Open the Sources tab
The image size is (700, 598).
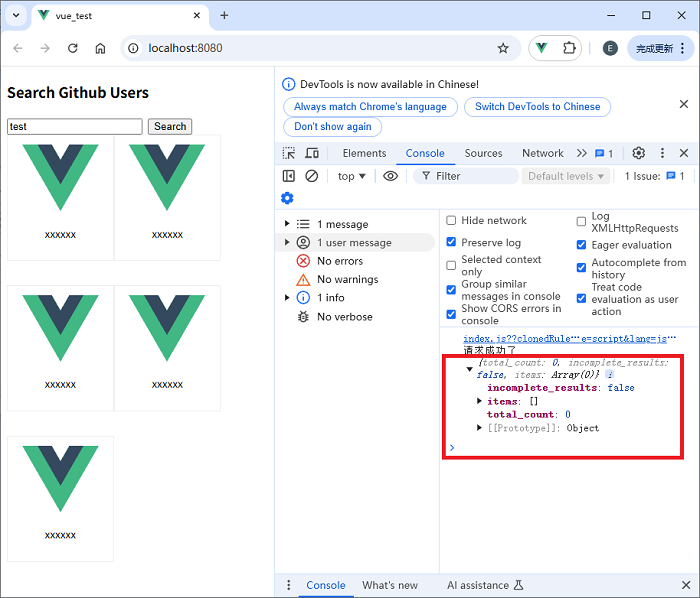coord(483,153)
